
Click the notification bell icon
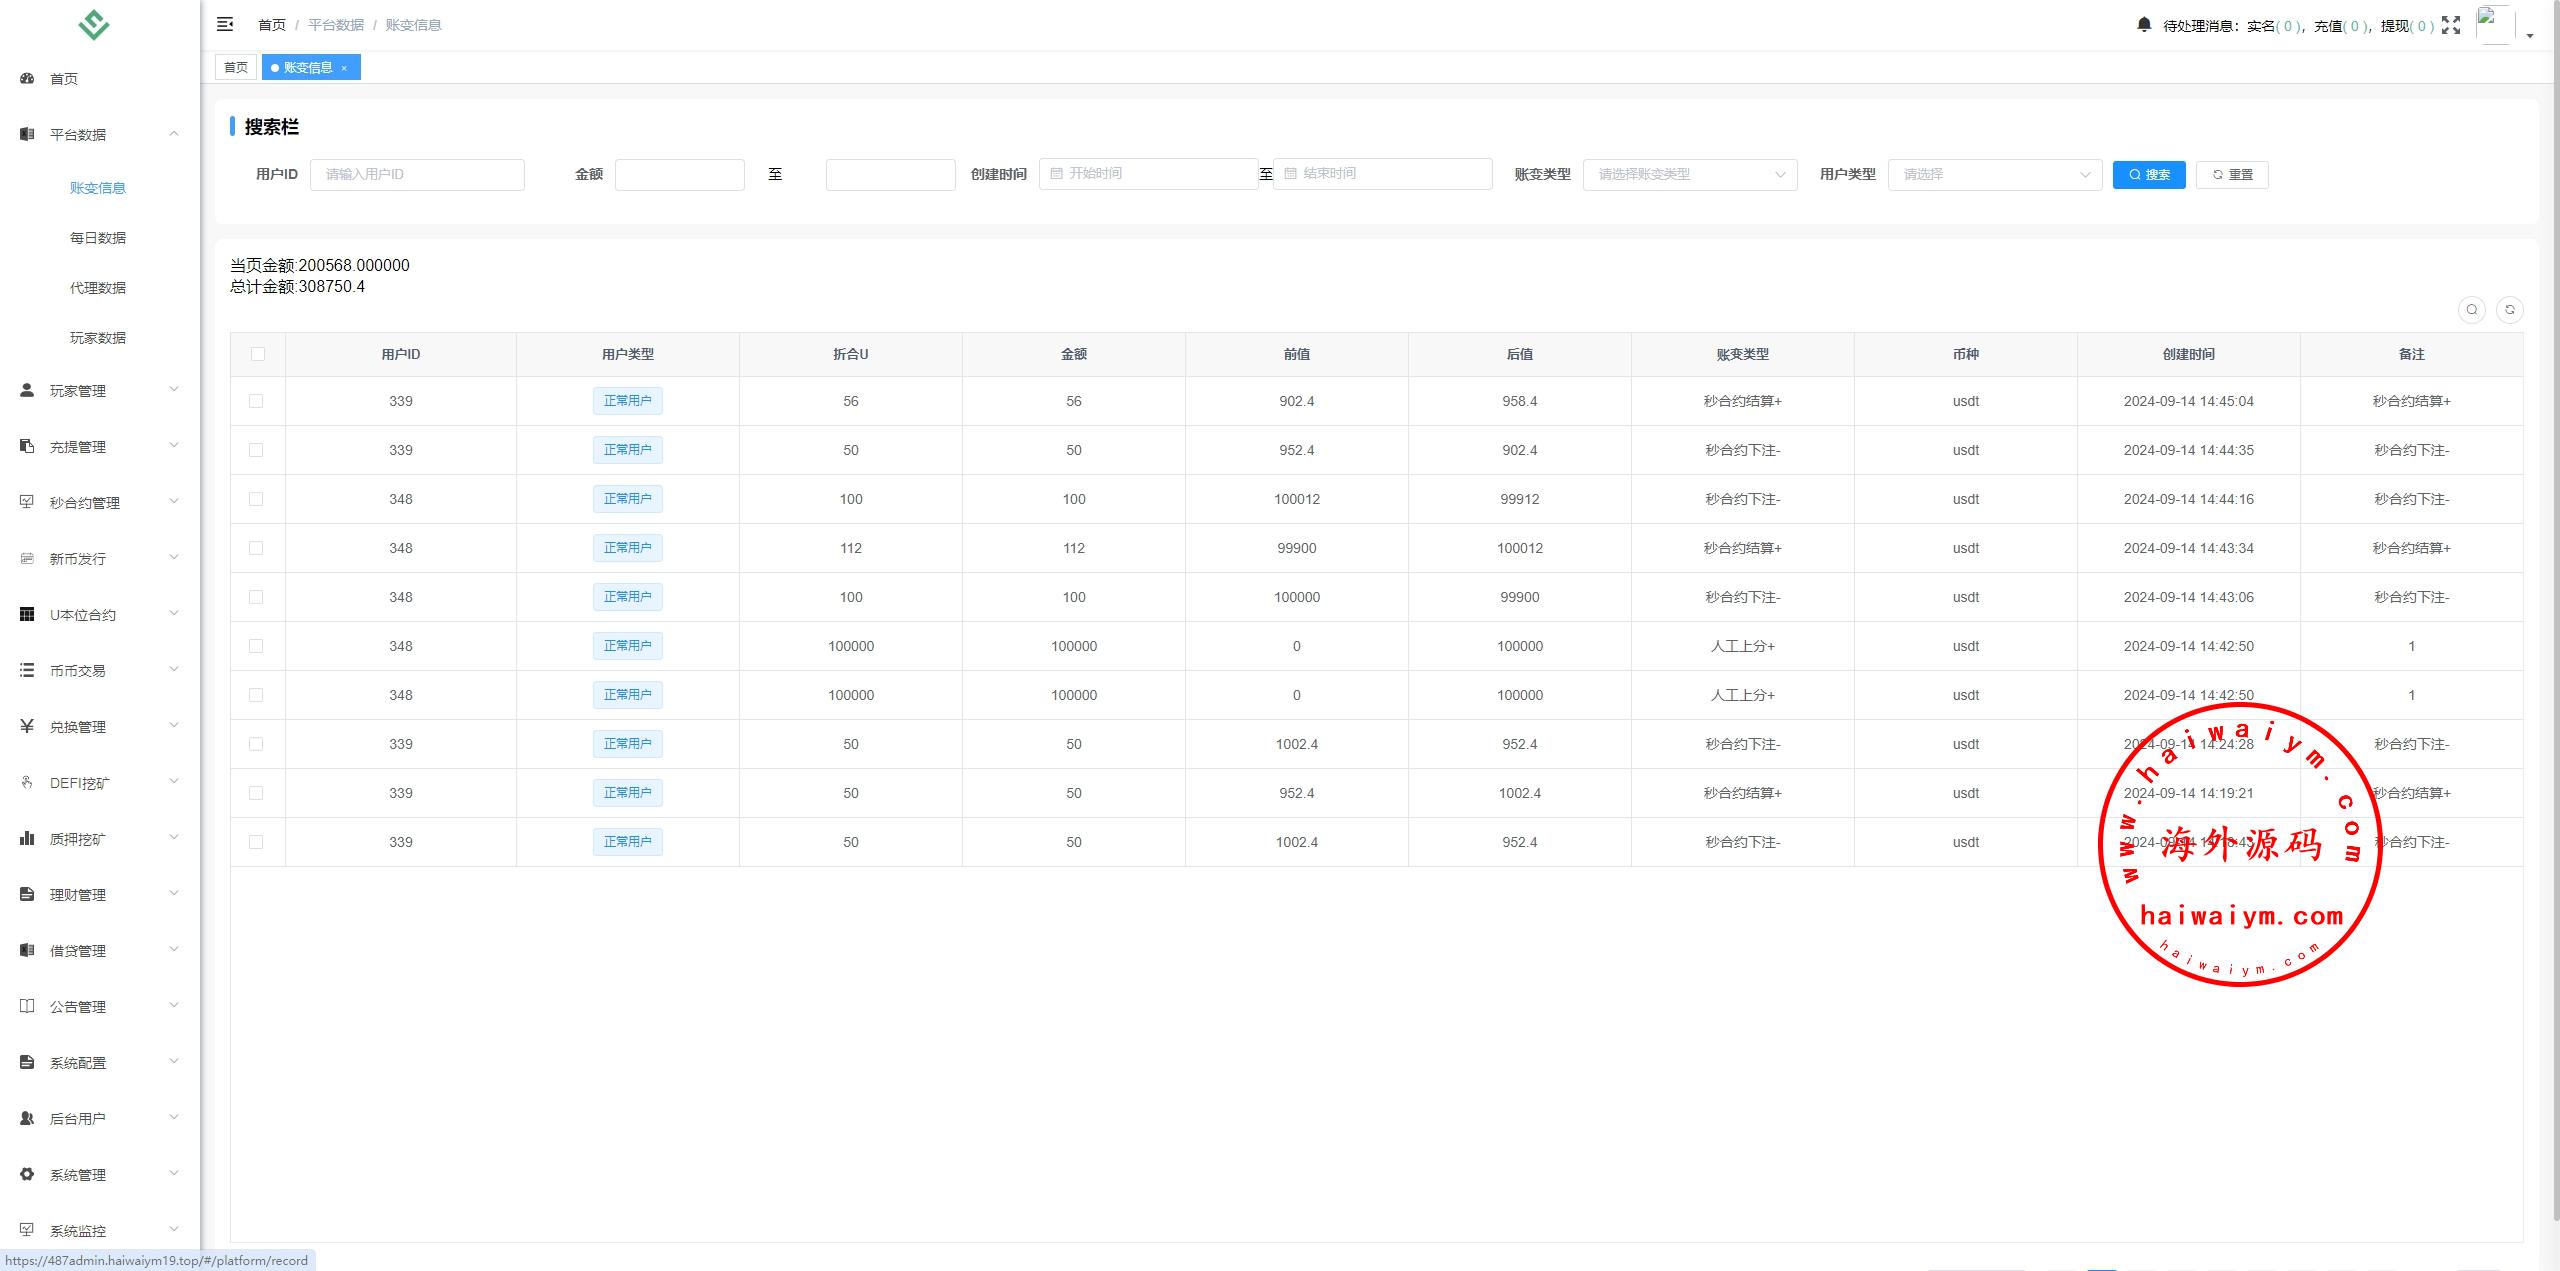(x=2143, y=24)
